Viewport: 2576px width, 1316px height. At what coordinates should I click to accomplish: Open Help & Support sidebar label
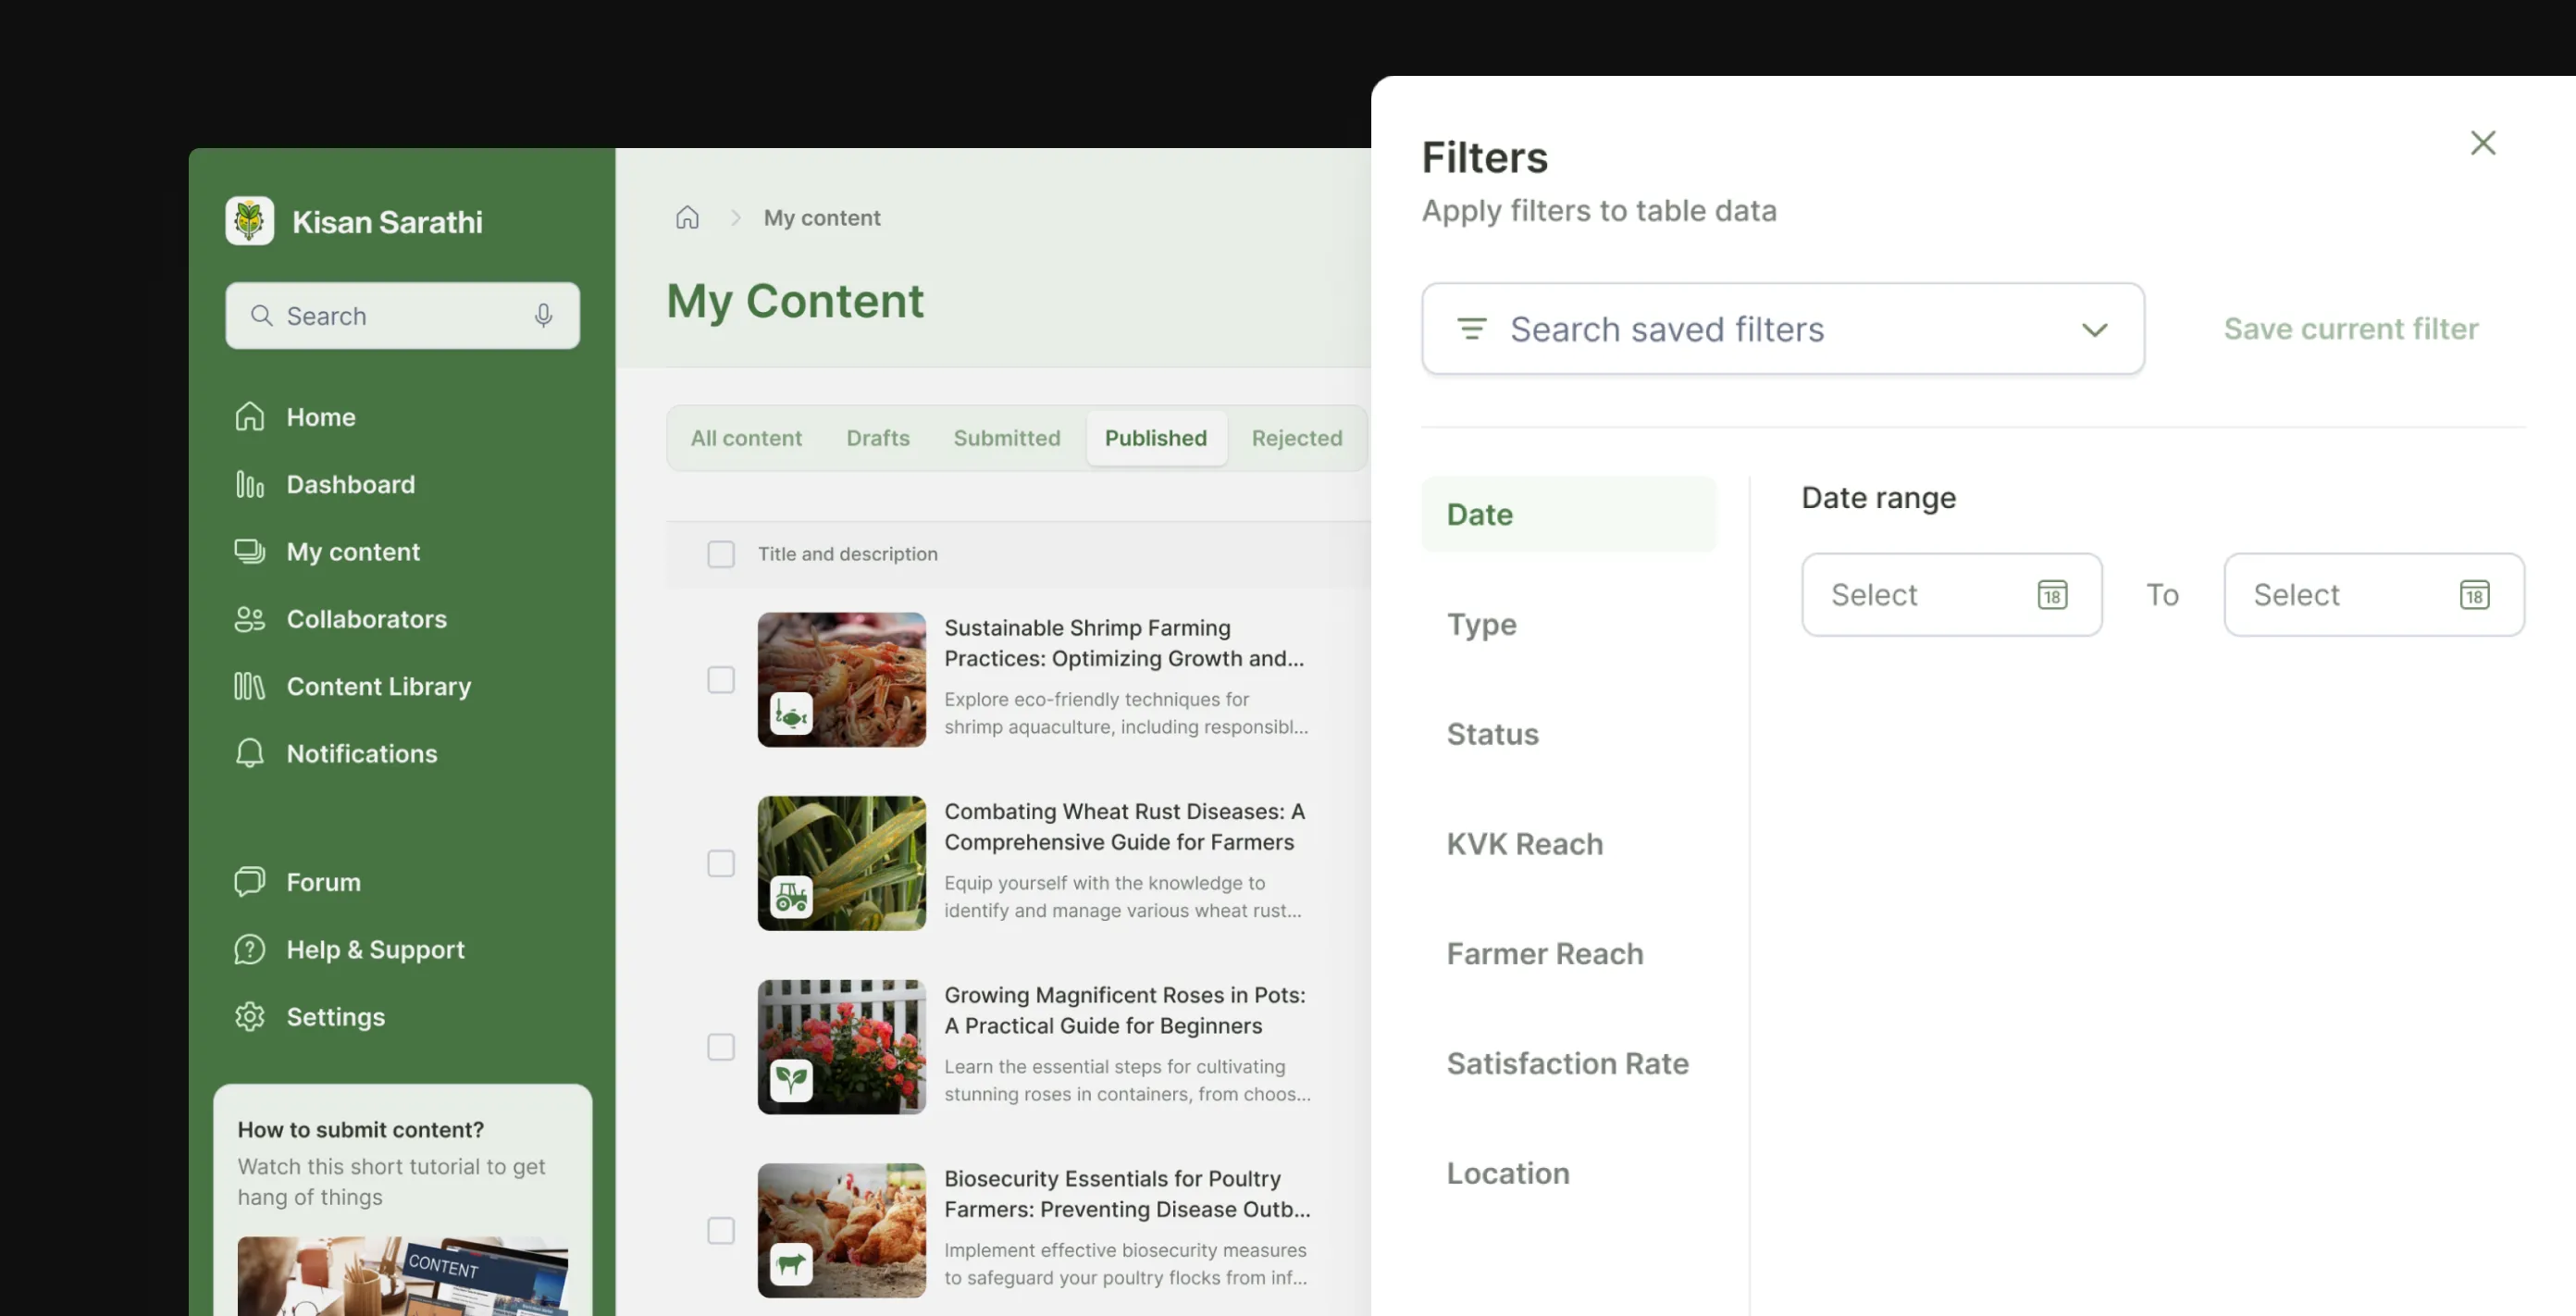pyautogui.click(x=375, y=949)
